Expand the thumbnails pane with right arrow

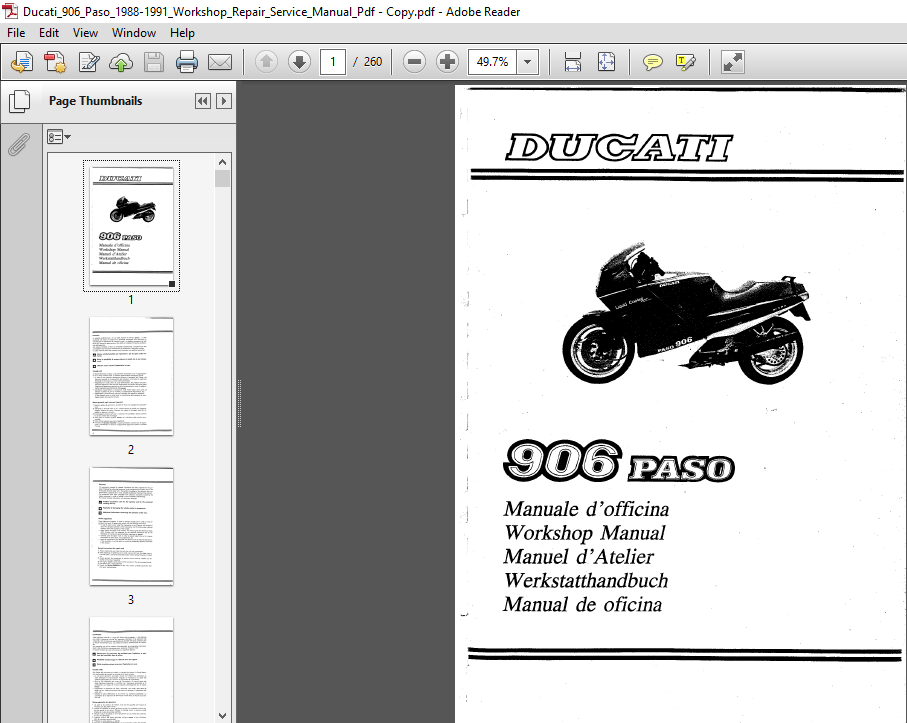click(x=224, y=101)
